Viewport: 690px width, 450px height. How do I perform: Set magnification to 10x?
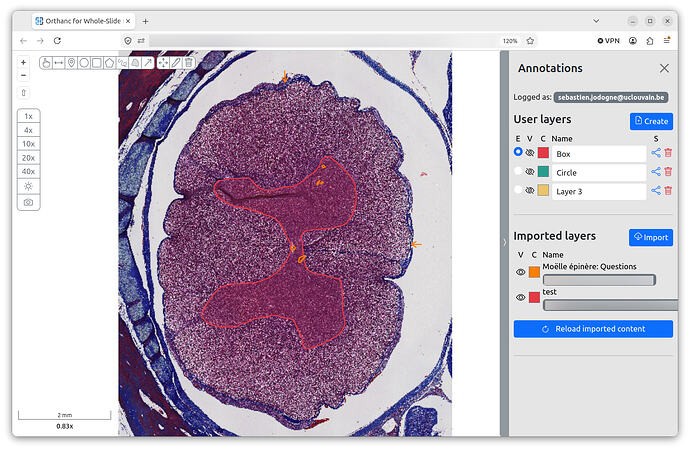point(28,144)
